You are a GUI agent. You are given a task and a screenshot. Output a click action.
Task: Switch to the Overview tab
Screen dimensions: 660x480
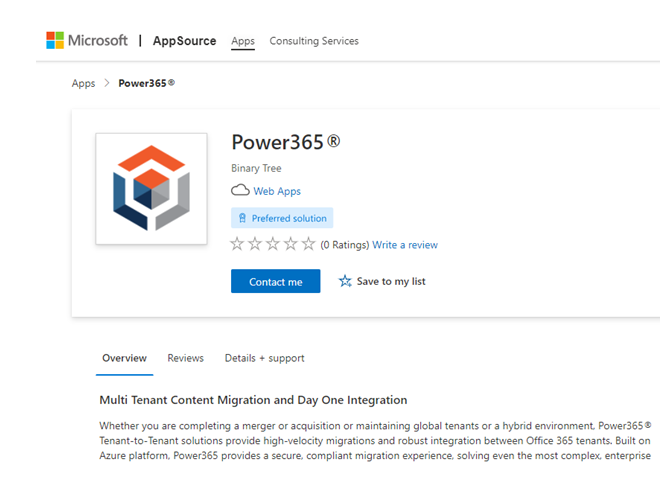[125, 358]
